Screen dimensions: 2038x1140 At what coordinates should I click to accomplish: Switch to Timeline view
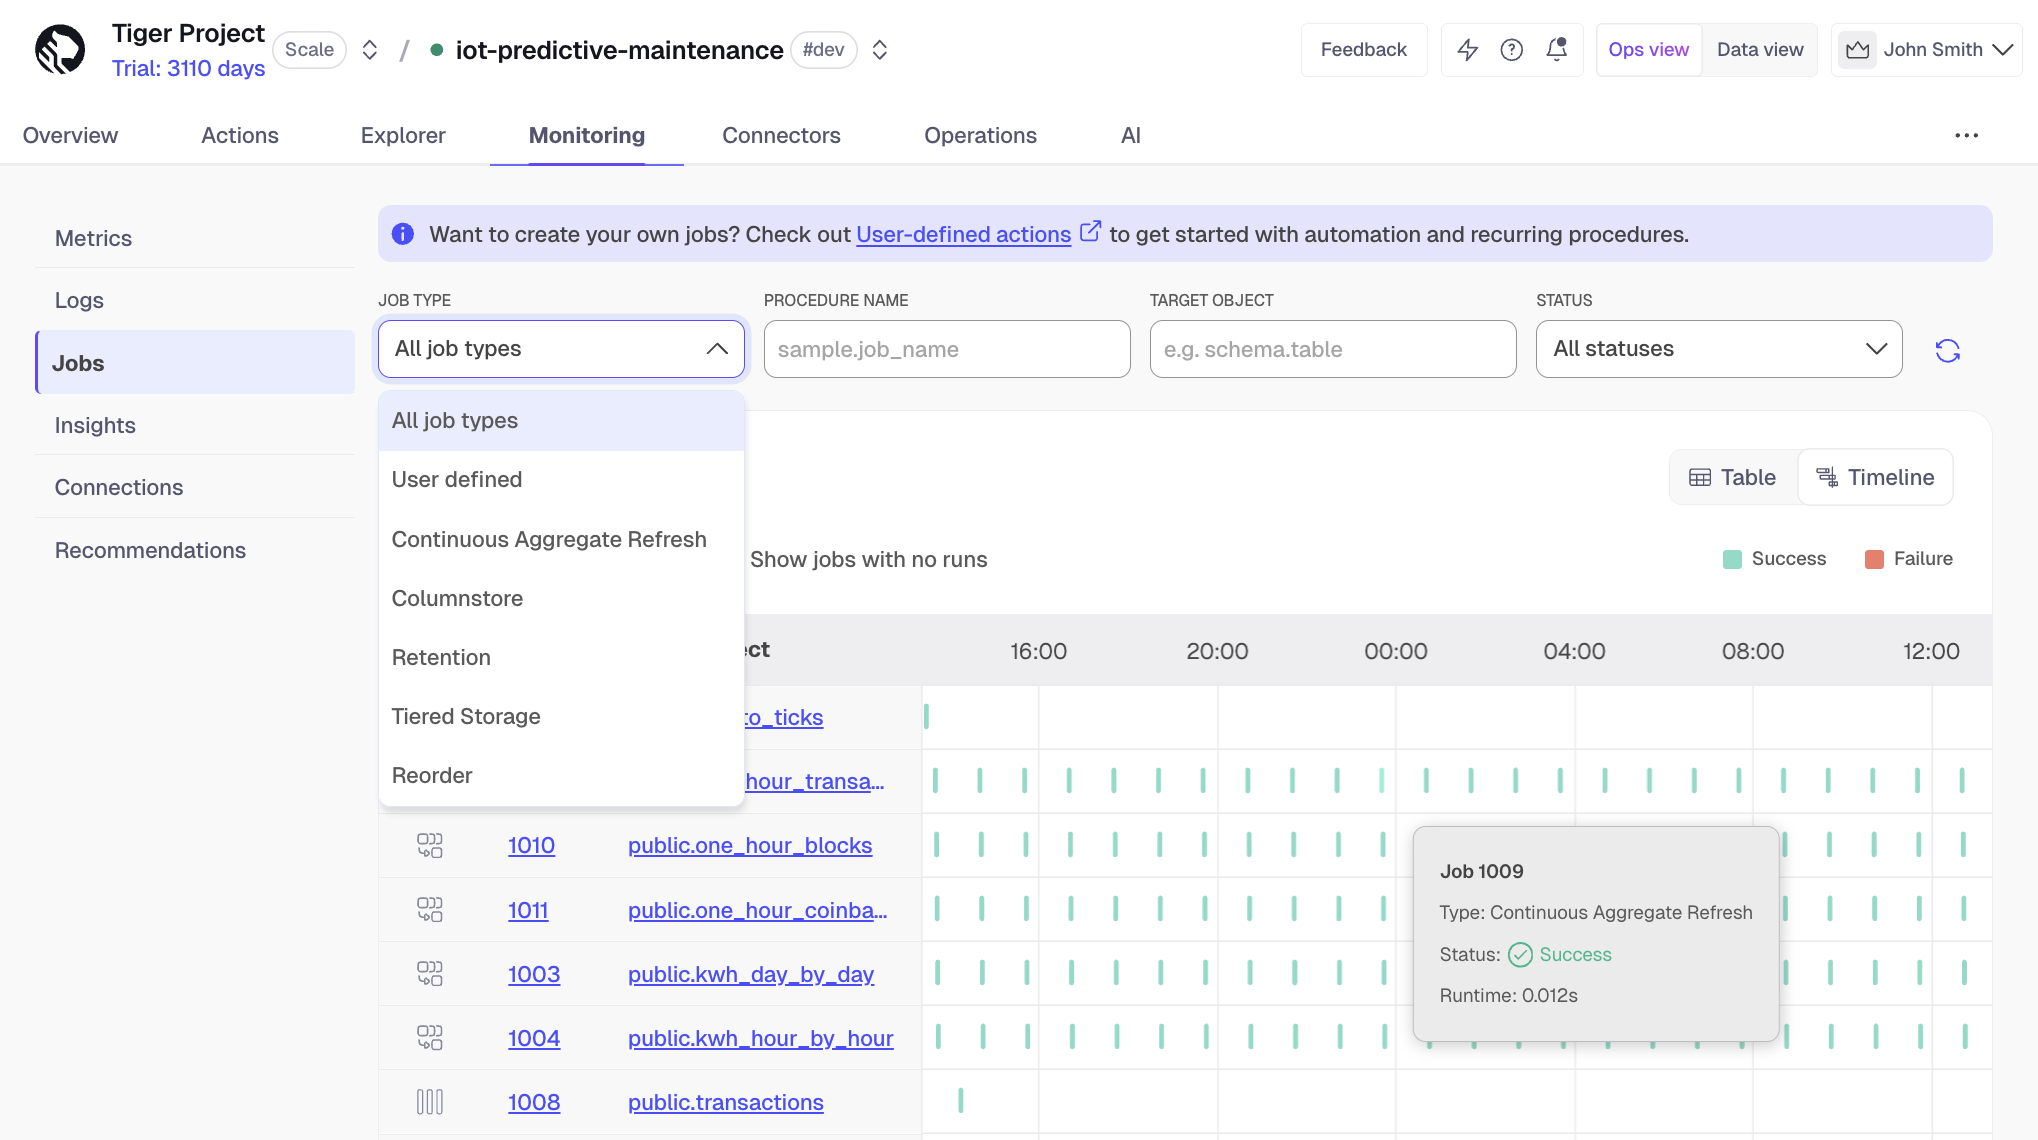click(1875, 478)
